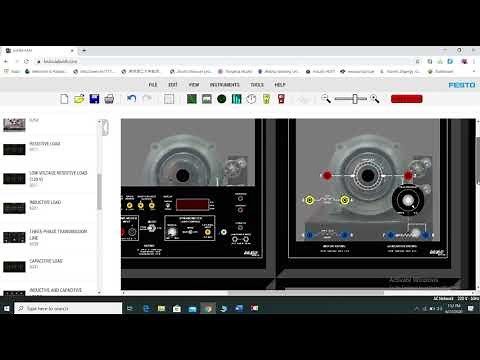Click the Windows taskbar search box
The width and height of the screenshot is (480, 360).
68,308
